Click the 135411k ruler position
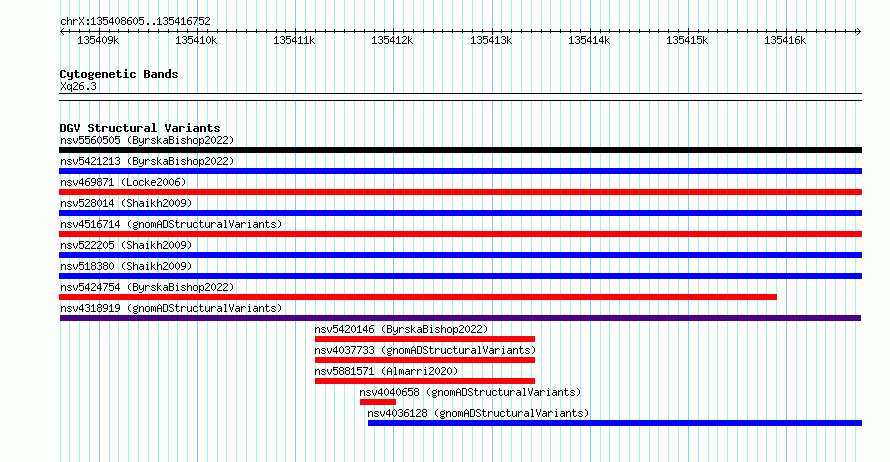Screen dimensions: 890x462 point(295,40)
